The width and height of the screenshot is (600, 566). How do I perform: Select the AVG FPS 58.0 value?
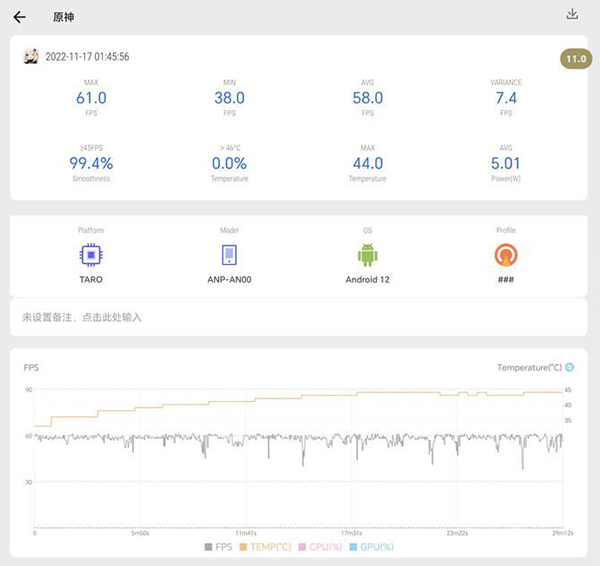pyautogui.click(x=367, y=98)
